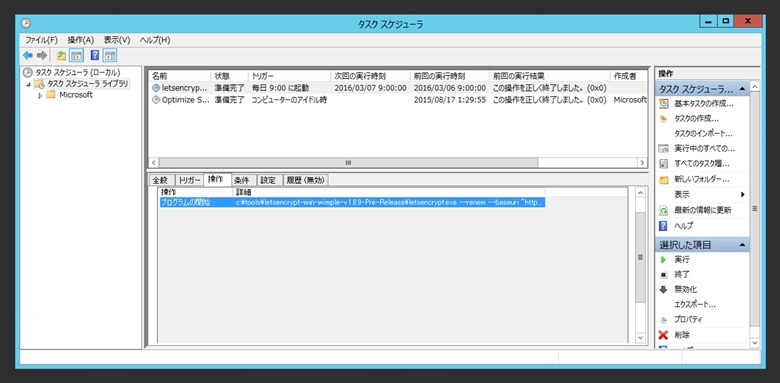Click エクスポート... action
This screenshot has height=383, width=780.
(x=695, y=304)
